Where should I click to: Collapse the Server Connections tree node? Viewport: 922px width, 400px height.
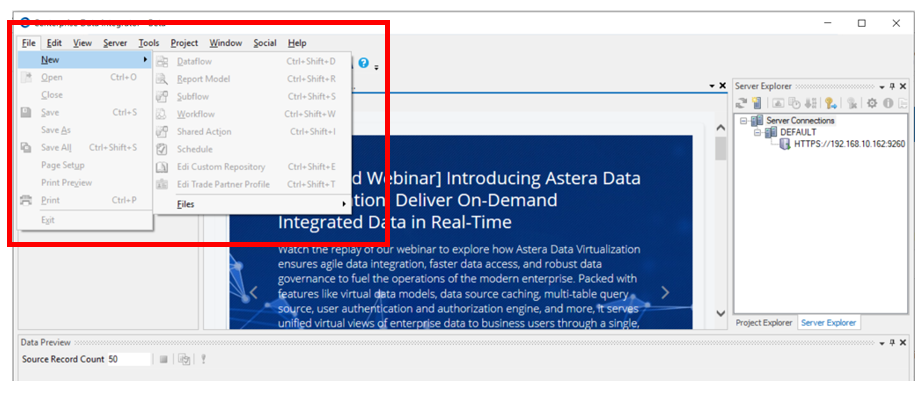pyautogui.click(x=744, y=120)
